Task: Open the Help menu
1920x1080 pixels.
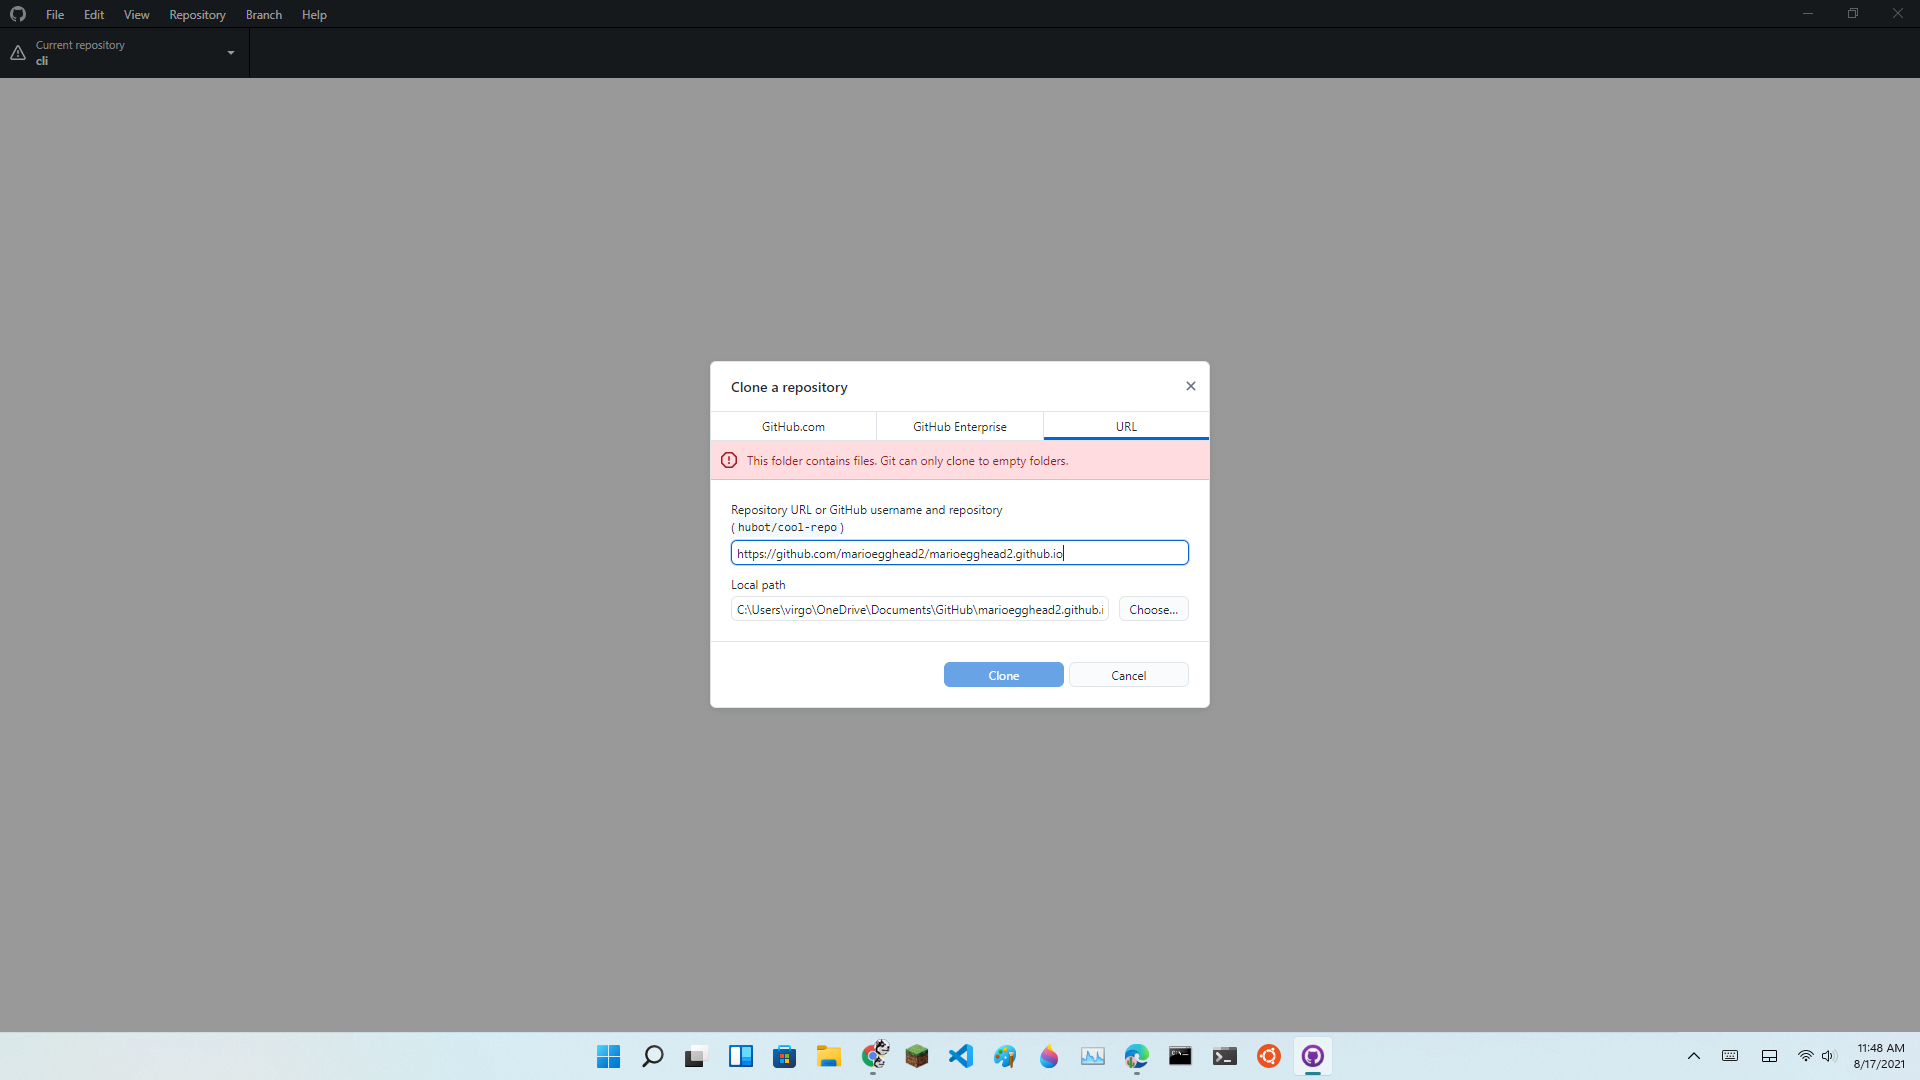Action: tap(314, 14)
